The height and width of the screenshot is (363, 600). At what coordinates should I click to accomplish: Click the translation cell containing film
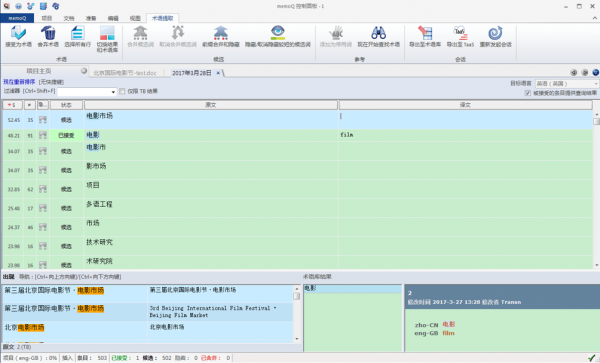coord(465,135)
